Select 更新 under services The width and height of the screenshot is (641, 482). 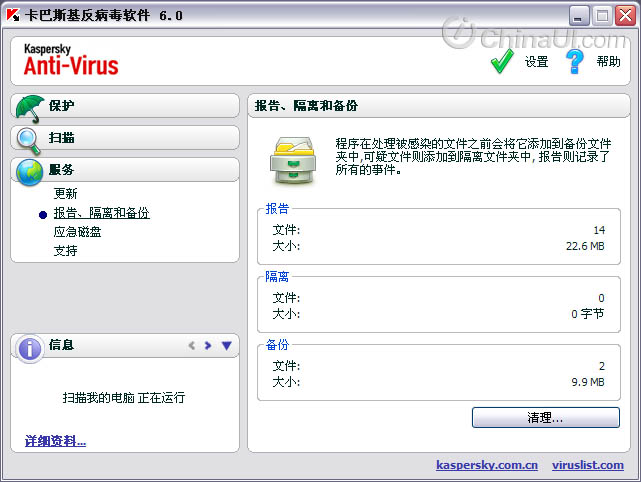65,193
